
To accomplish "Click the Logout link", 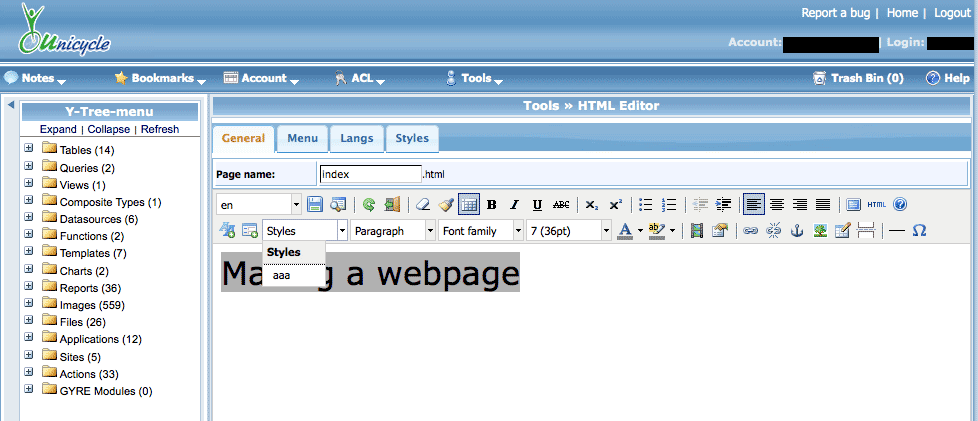I will tap(952, 13).
